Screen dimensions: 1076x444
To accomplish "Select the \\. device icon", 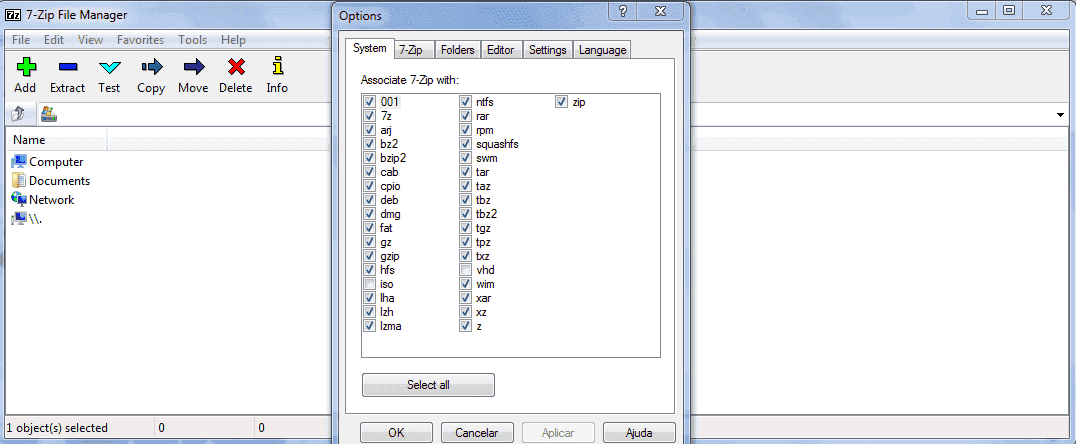I will coord(19,218).
